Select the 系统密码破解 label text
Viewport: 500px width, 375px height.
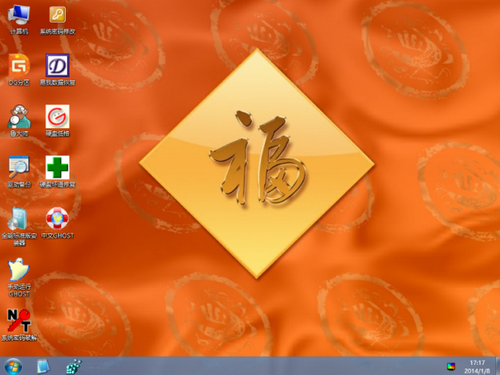tap(19, 338)
